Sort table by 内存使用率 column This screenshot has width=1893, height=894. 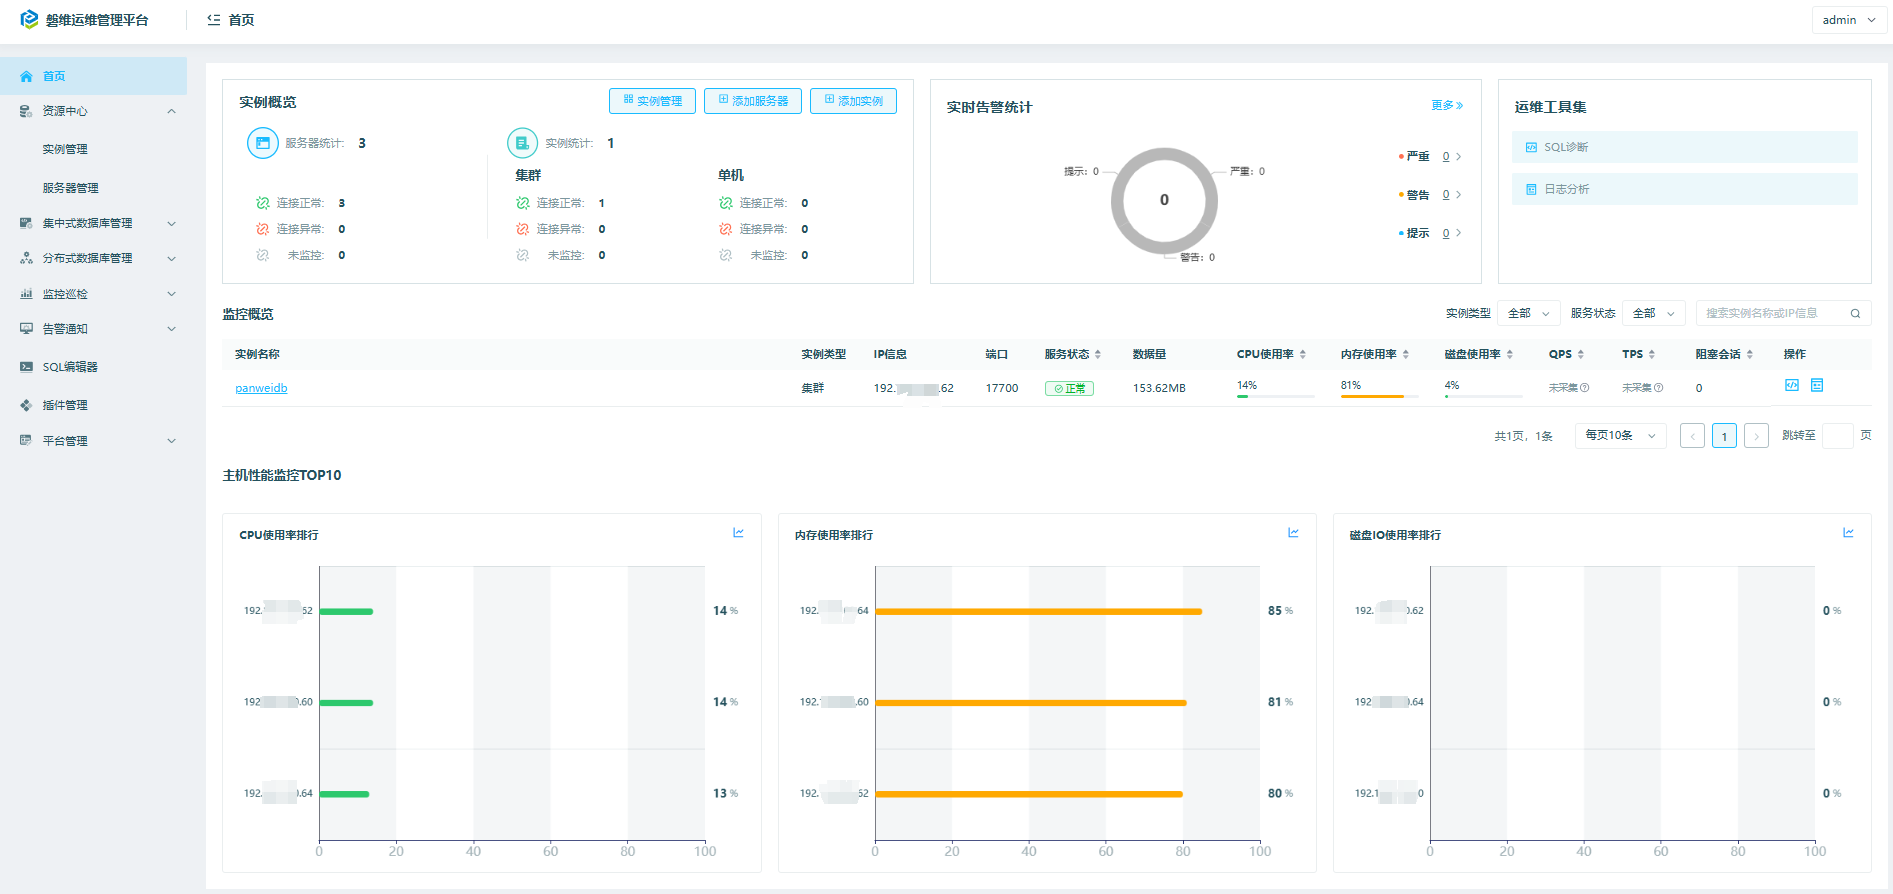(1406, 354)
